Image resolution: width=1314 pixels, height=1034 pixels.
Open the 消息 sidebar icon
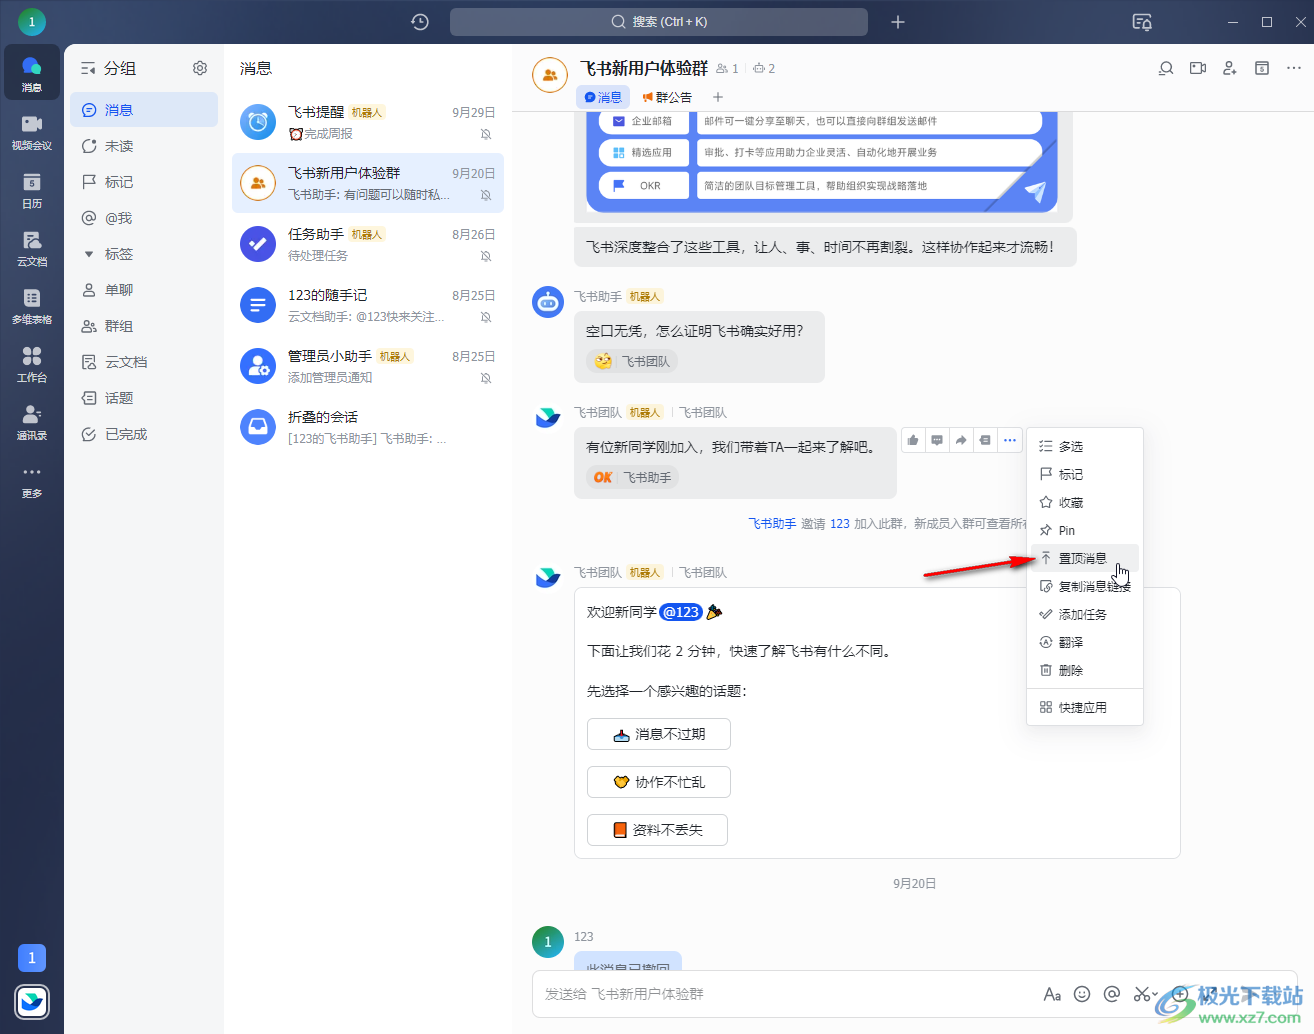coord(32,74)
